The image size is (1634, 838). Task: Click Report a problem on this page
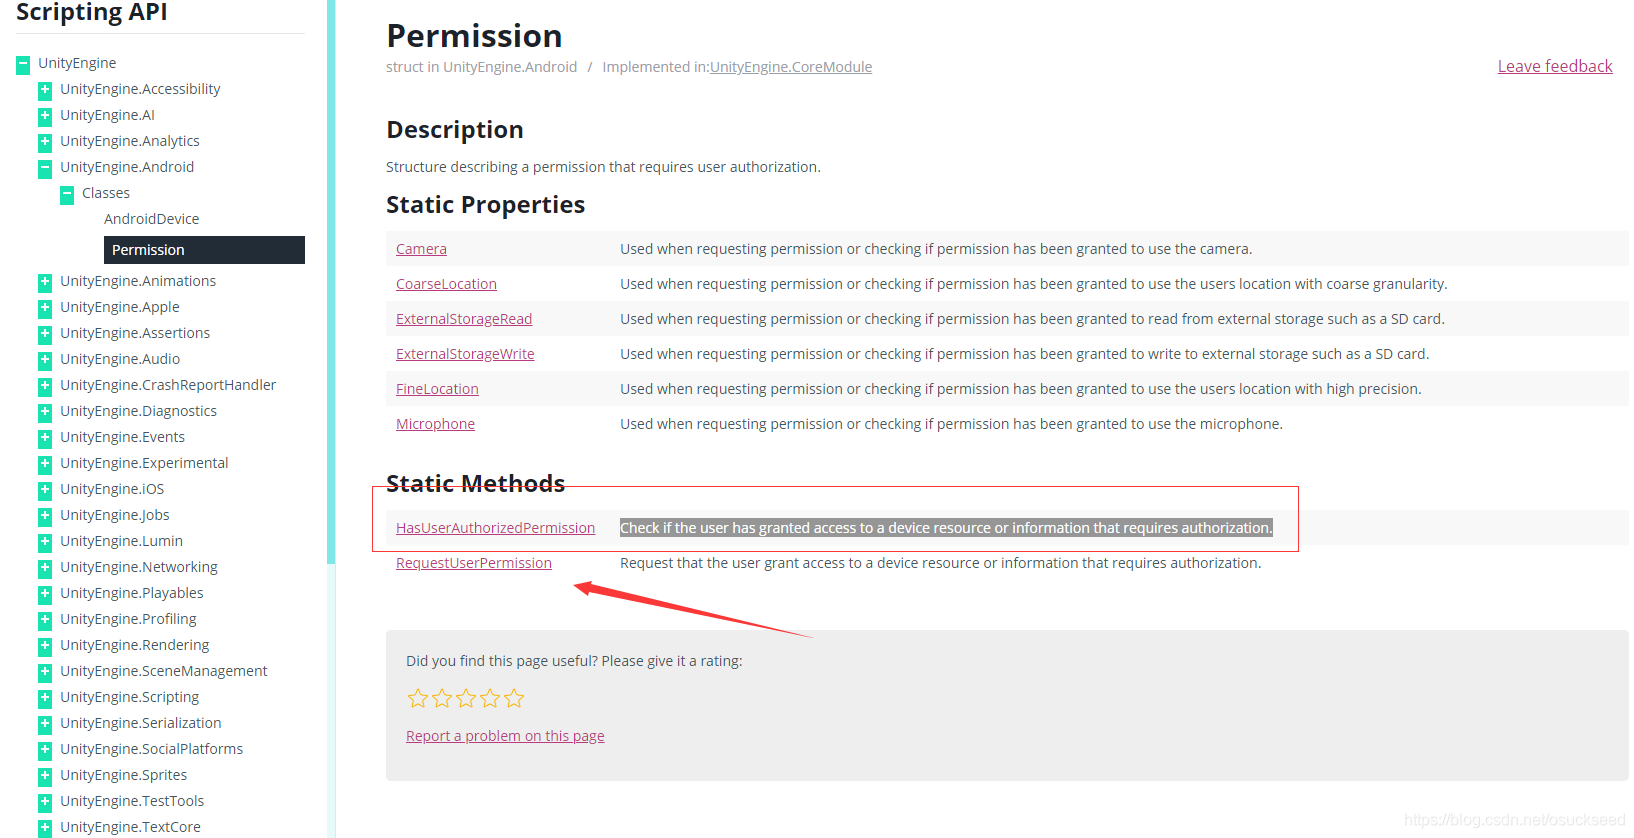(505, 736)
